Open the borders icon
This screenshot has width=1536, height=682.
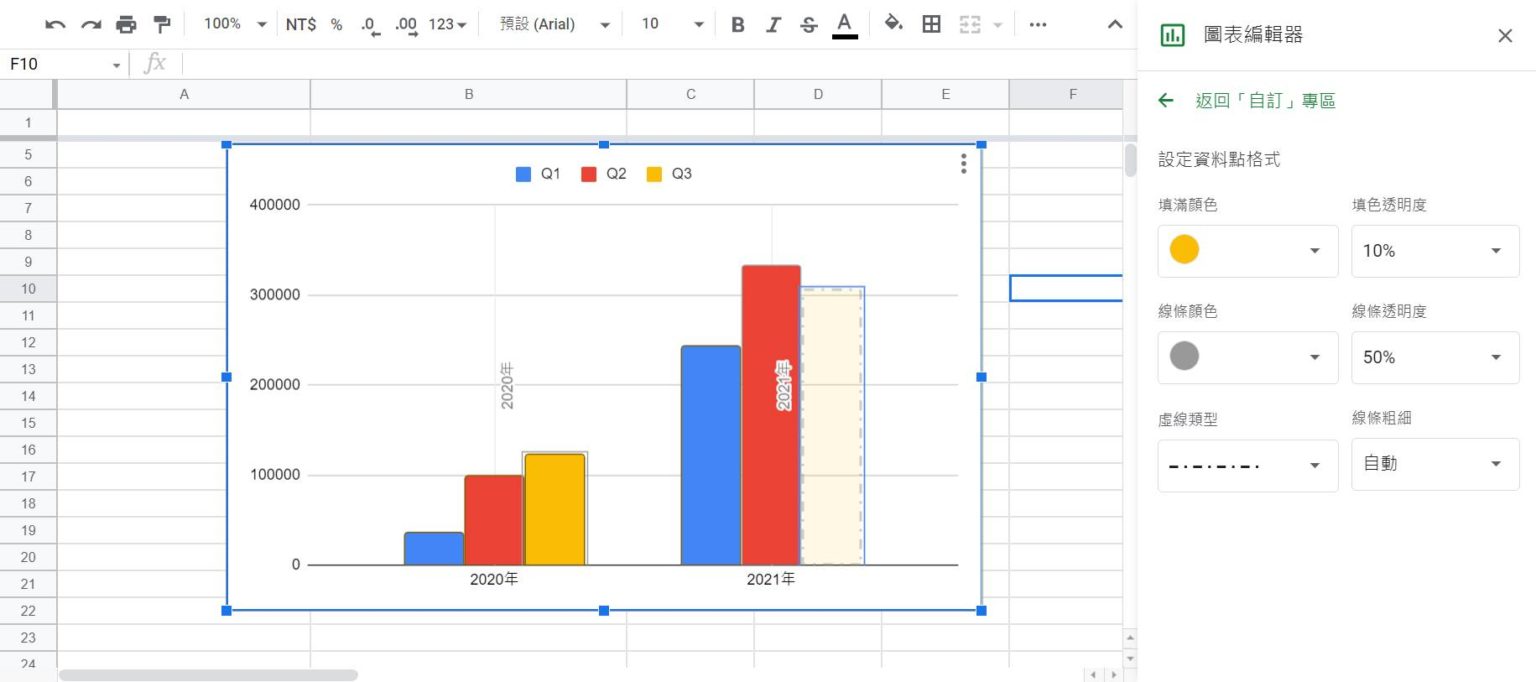(x=931, y=23)
